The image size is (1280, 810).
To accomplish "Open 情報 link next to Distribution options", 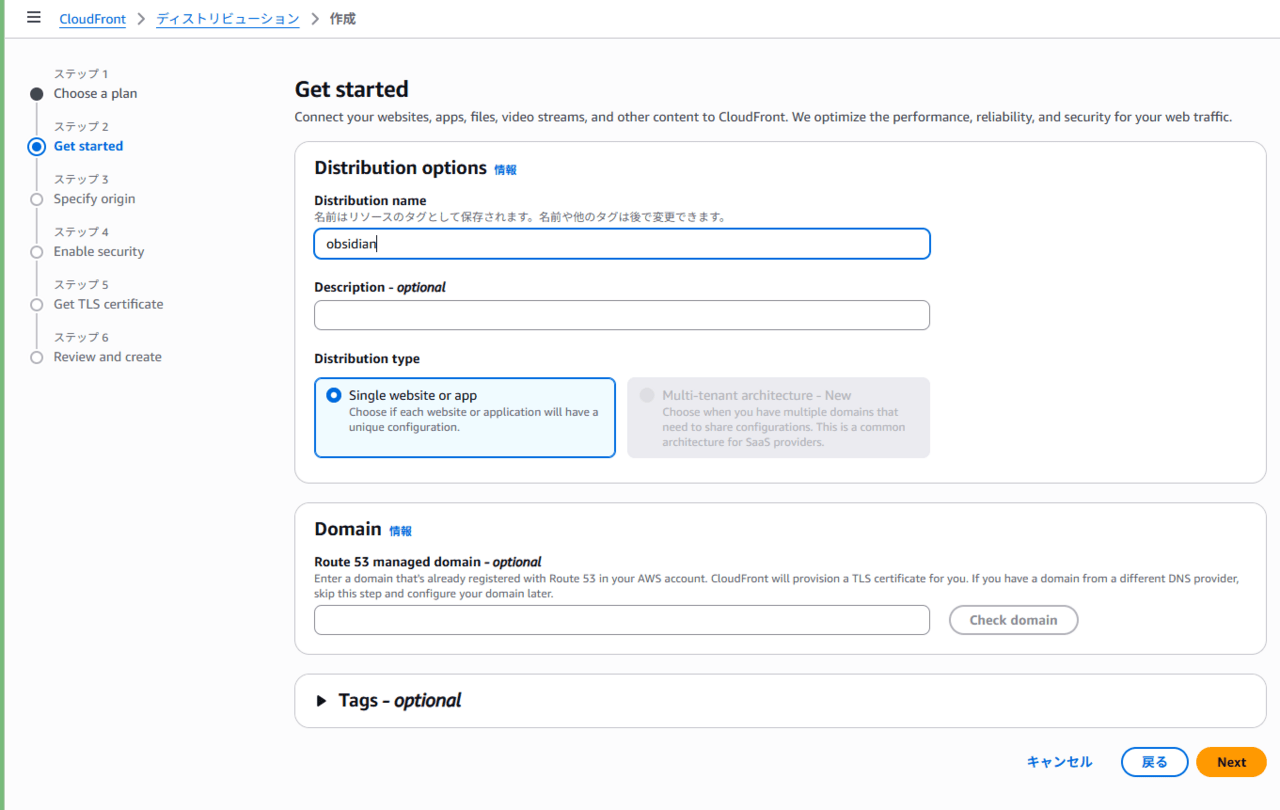I will [505, 170].
